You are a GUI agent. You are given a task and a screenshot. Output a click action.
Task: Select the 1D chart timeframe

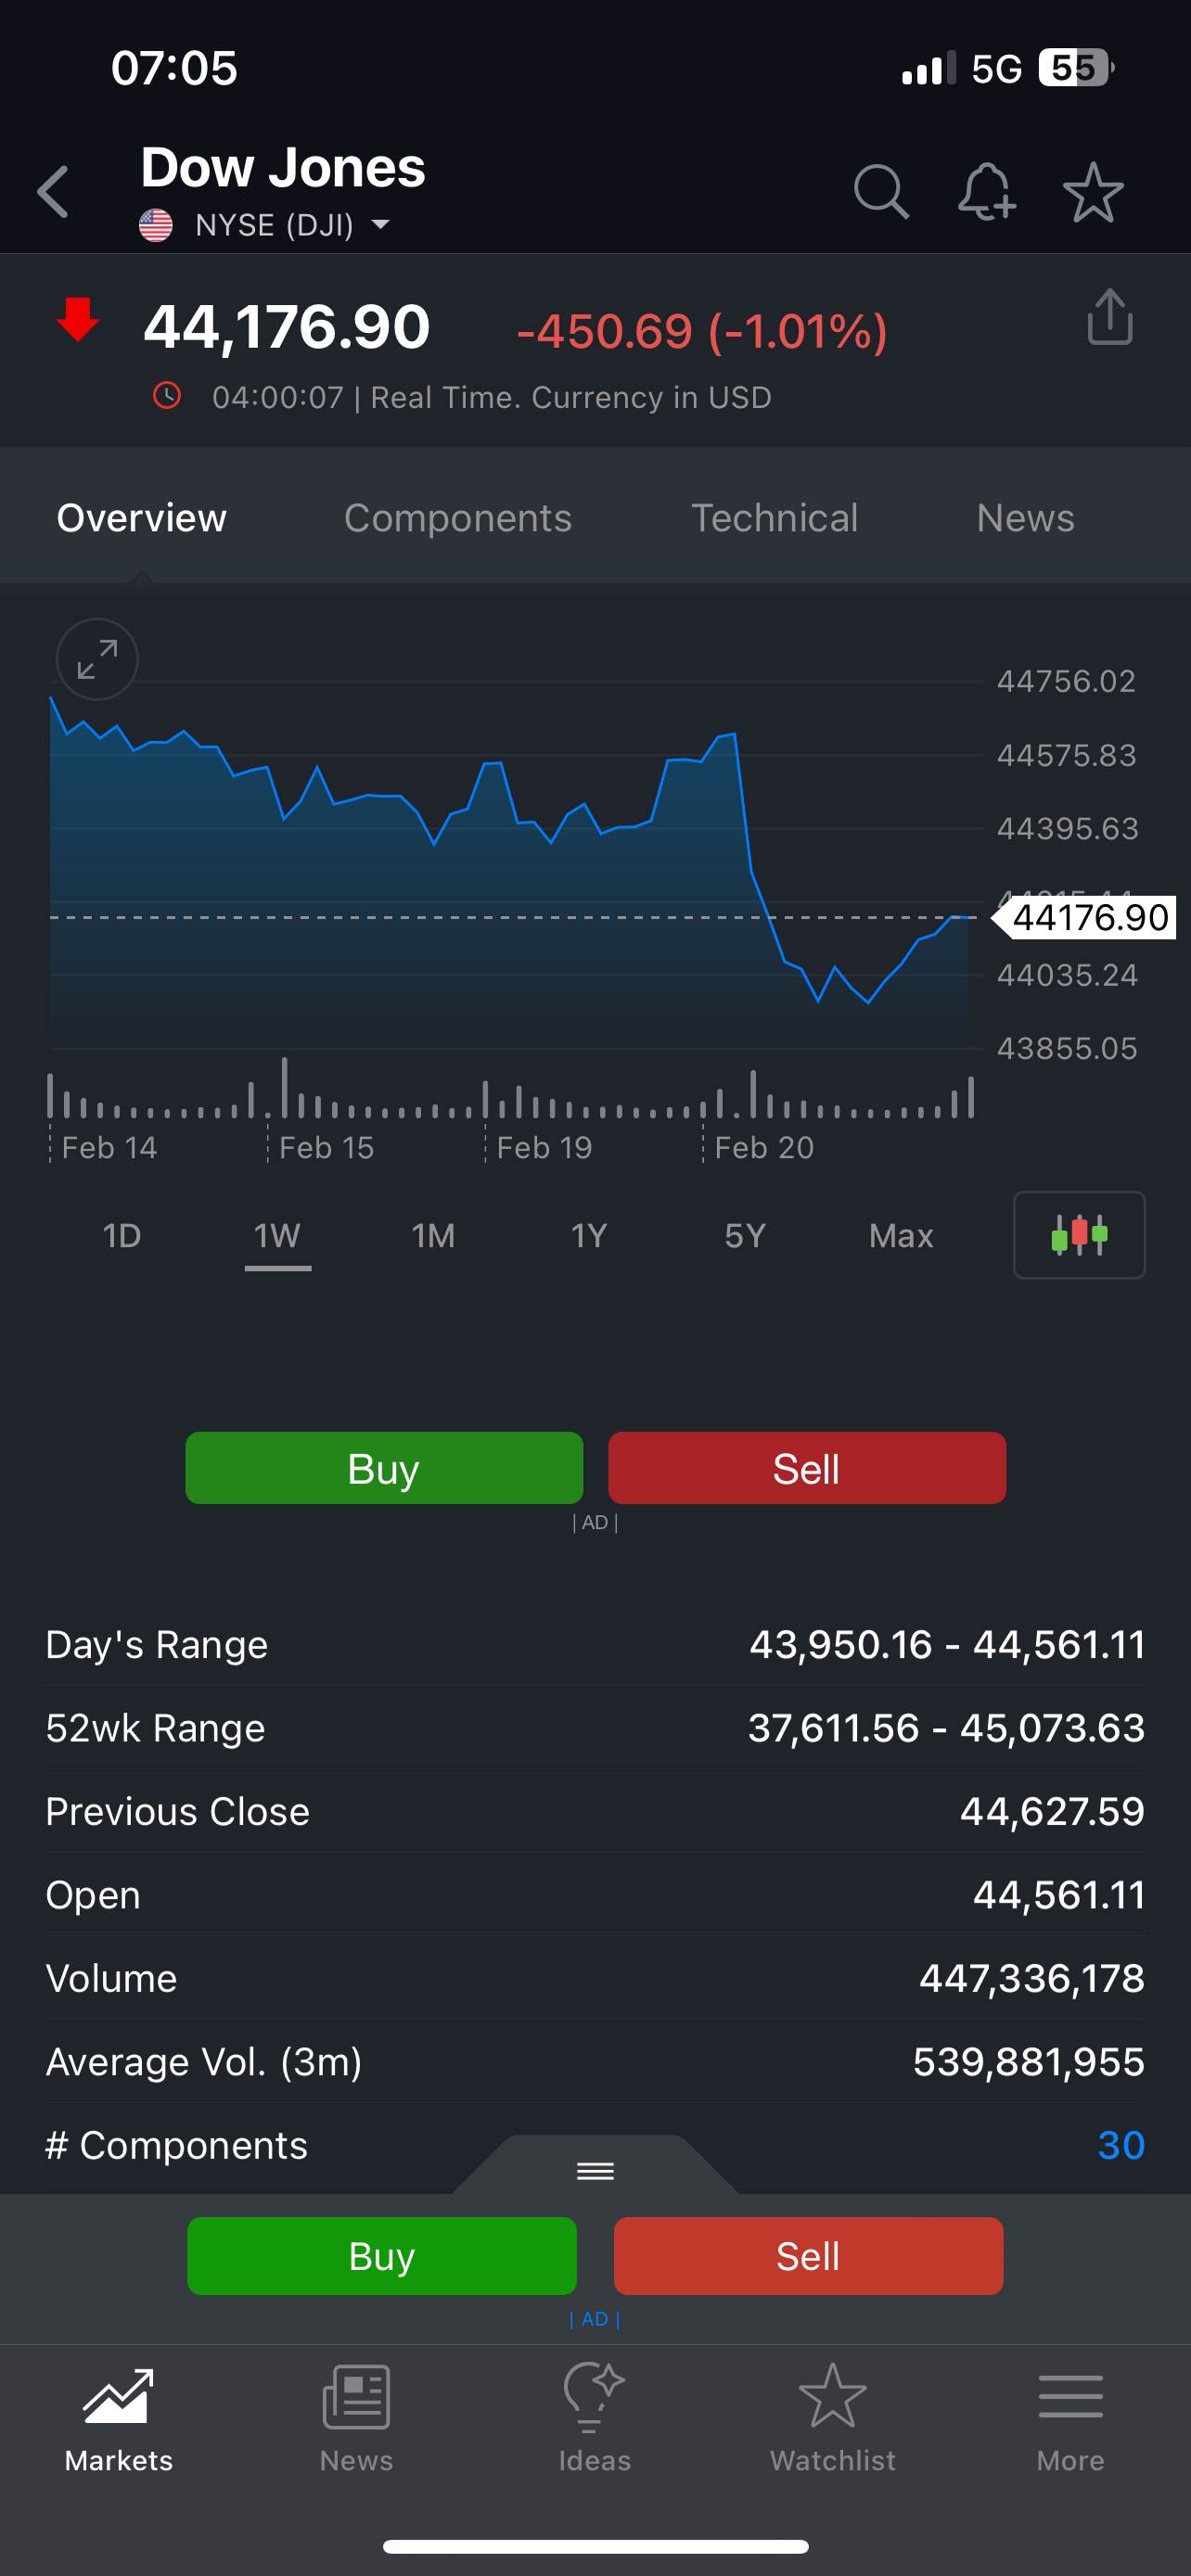click(122, 1236)
